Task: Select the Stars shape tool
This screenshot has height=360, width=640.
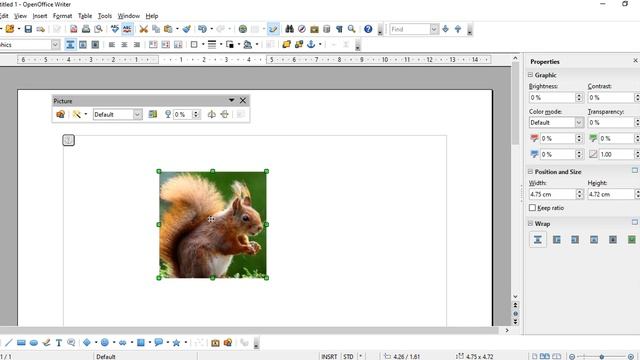Action: [x=176, y=343]
